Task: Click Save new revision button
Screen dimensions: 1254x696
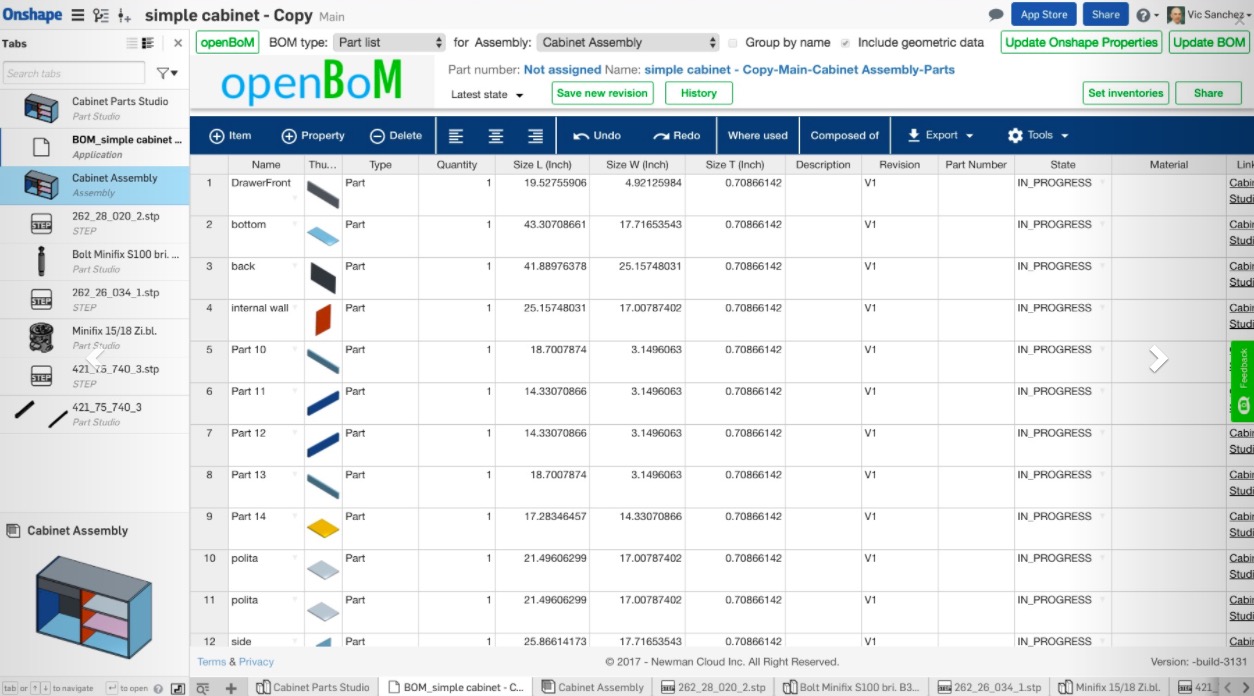Action: [x=602, y=93]
